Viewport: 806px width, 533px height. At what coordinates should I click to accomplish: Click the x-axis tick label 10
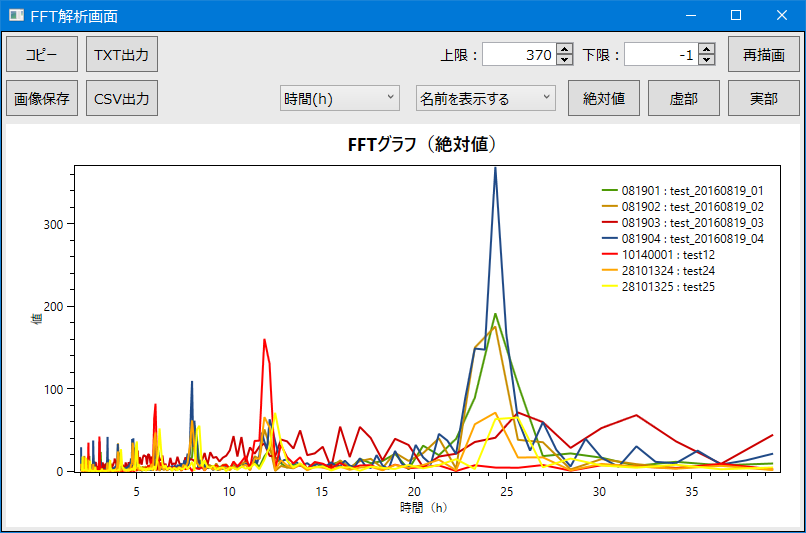[229, 492]
